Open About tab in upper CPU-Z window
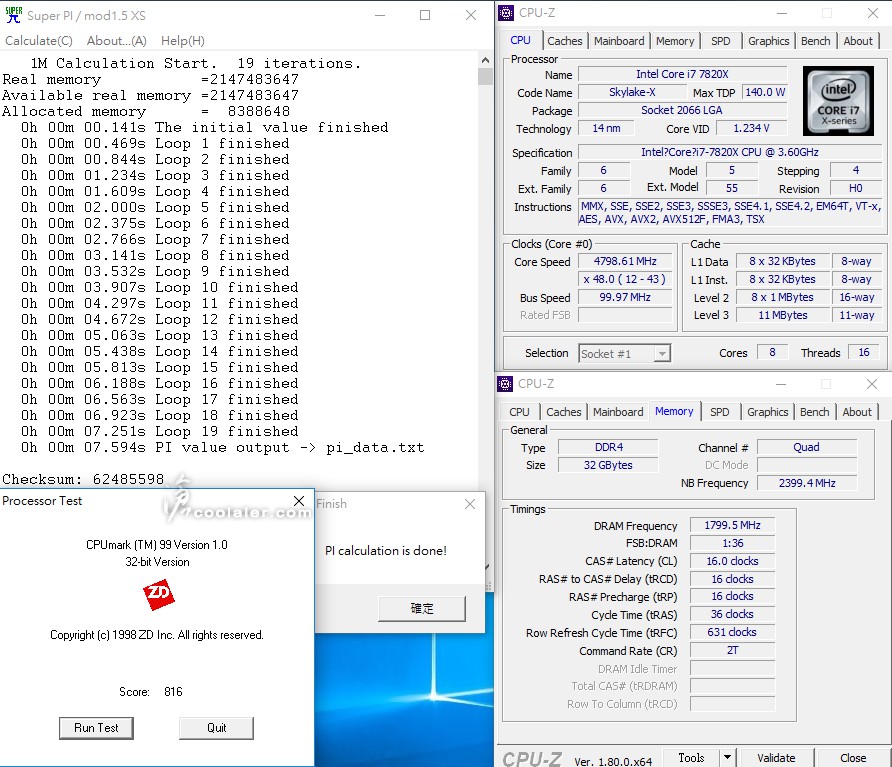 click(x=858, y=41)
